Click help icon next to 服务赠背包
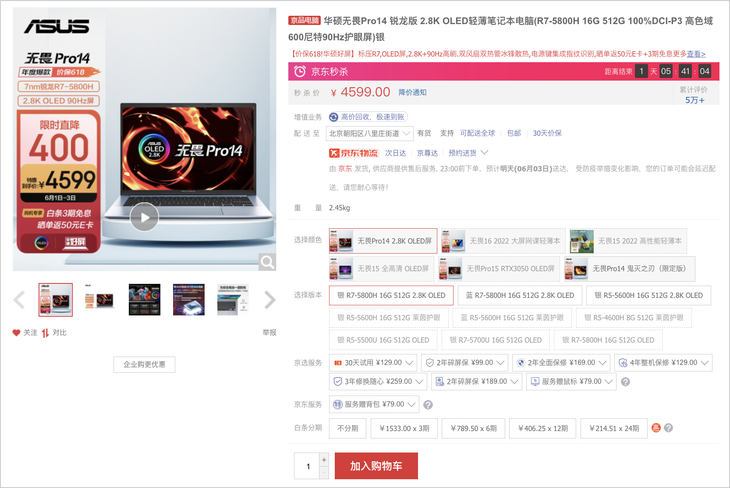 tap(428, 405)
